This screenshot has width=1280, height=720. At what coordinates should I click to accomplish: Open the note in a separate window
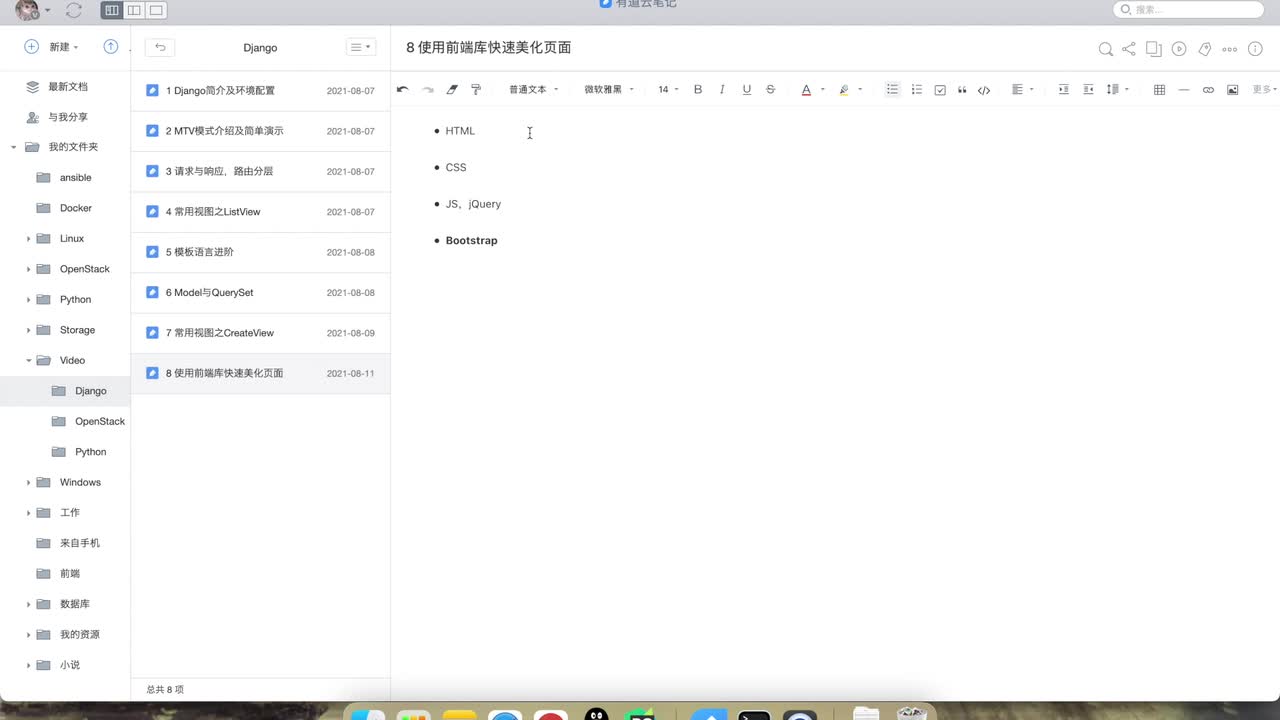point(1154,49)
